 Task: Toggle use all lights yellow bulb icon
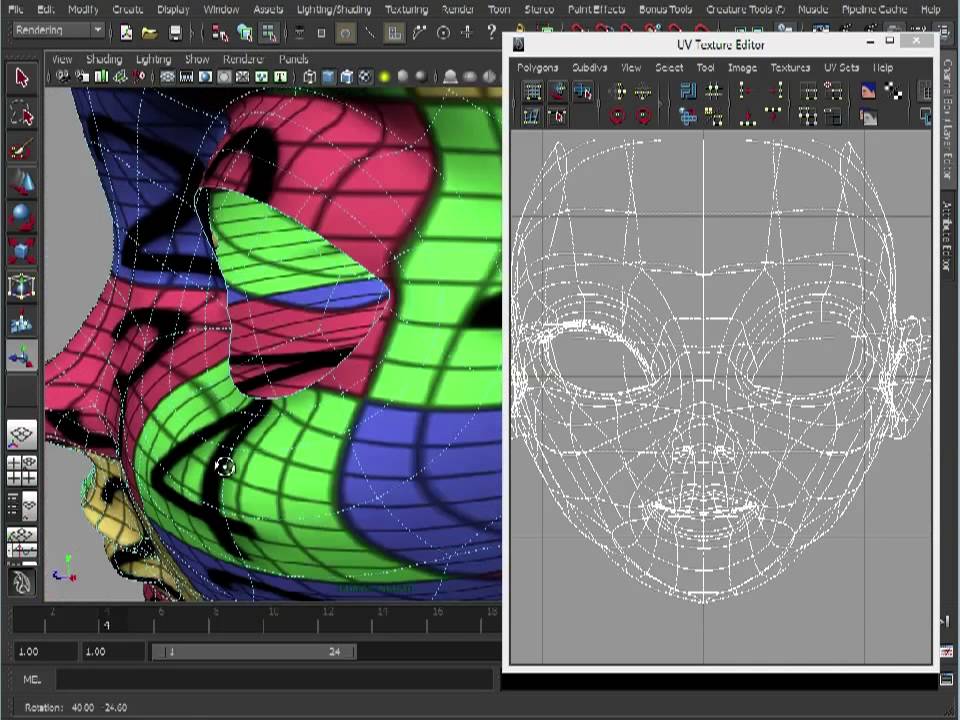tap(384, 77)
